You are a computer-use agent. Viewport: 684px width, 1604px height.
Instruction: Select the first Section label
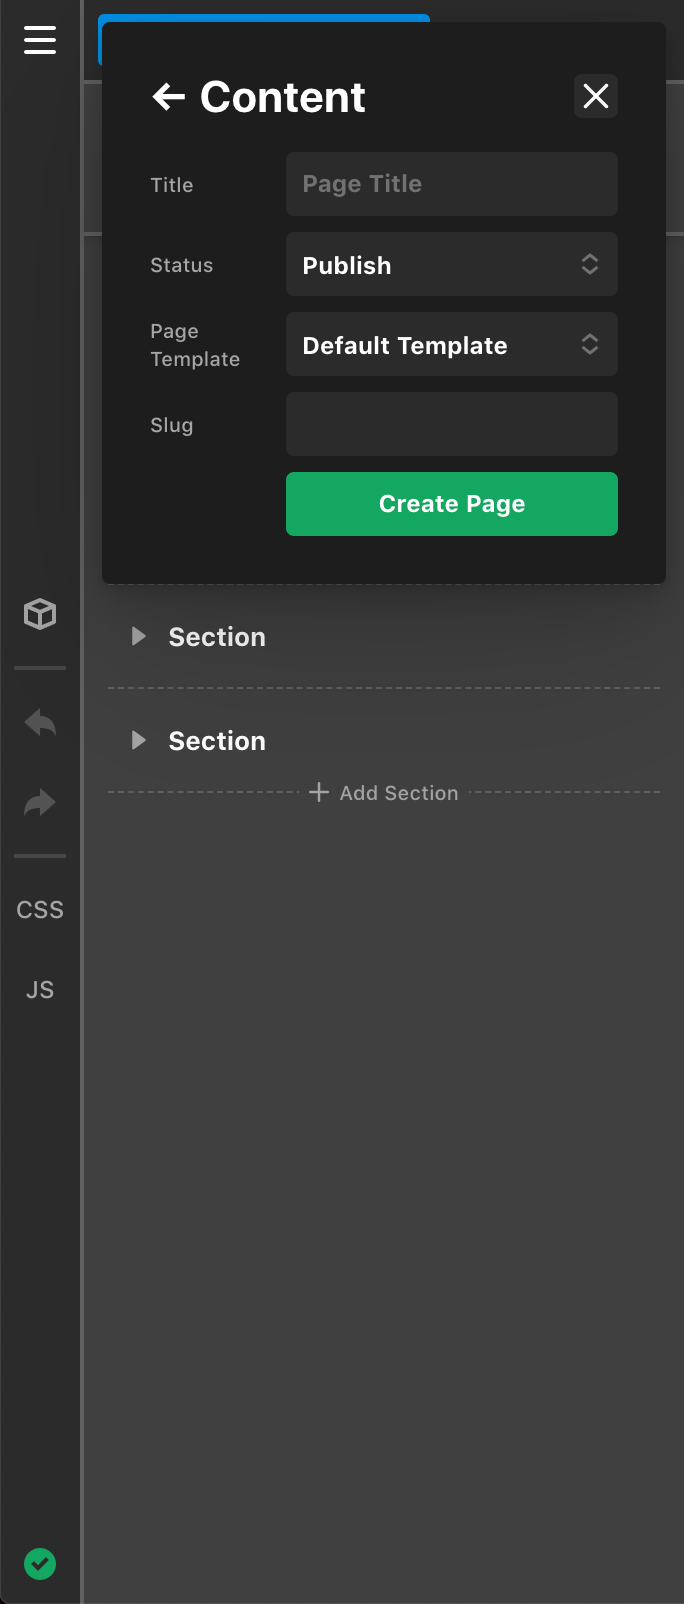pos(217,637)
